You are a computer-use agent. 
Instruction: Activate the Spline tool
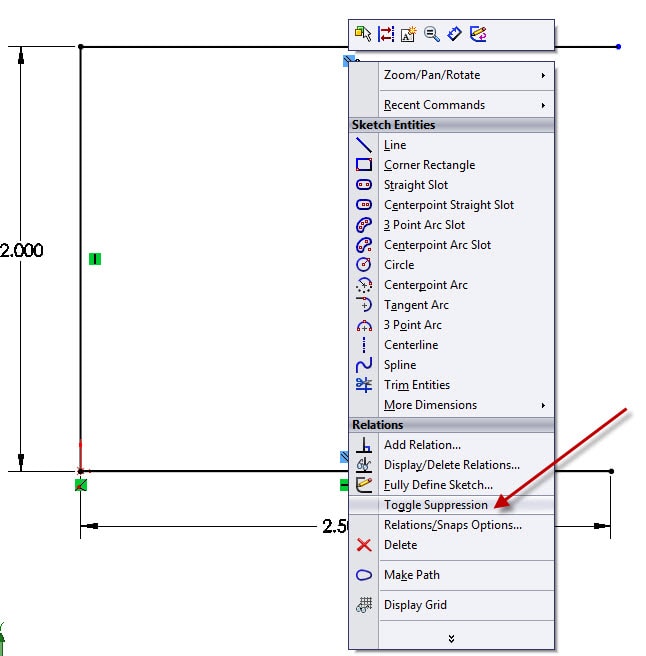tap(400, 365)
